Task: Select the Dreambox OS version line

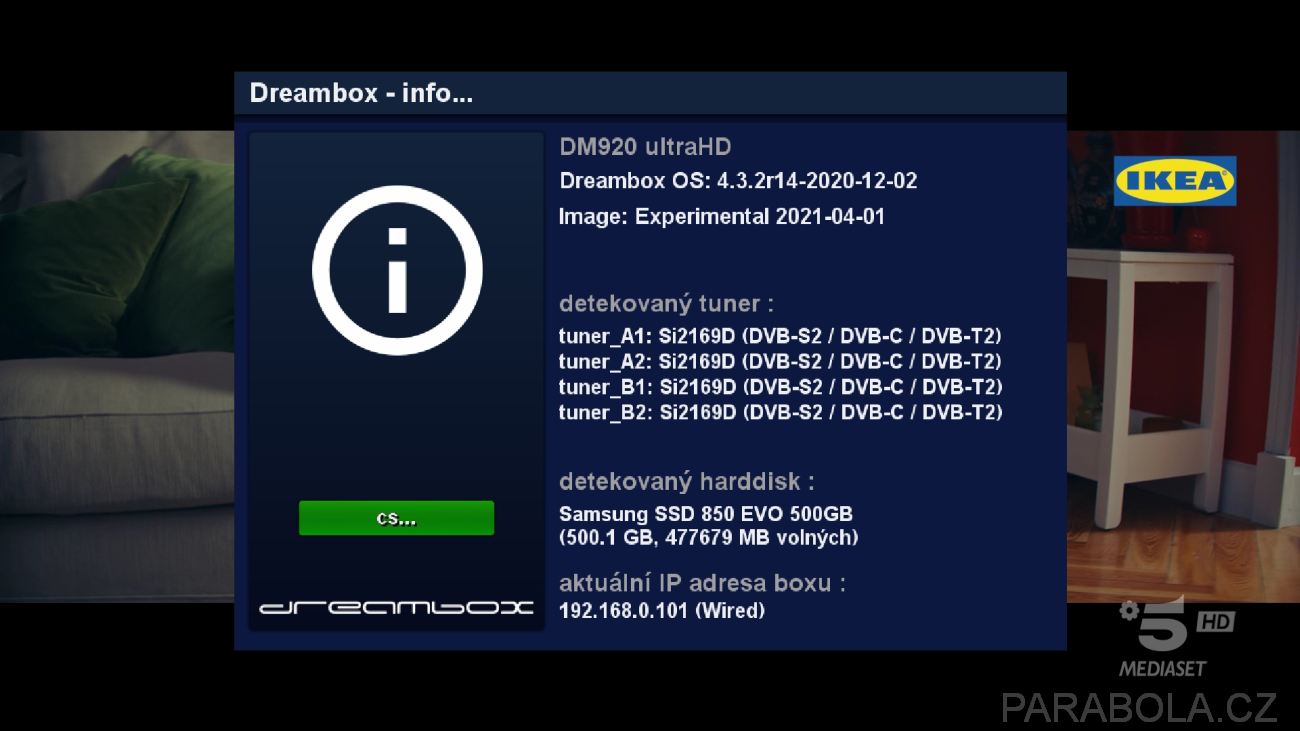Action: tap(738, 181)
